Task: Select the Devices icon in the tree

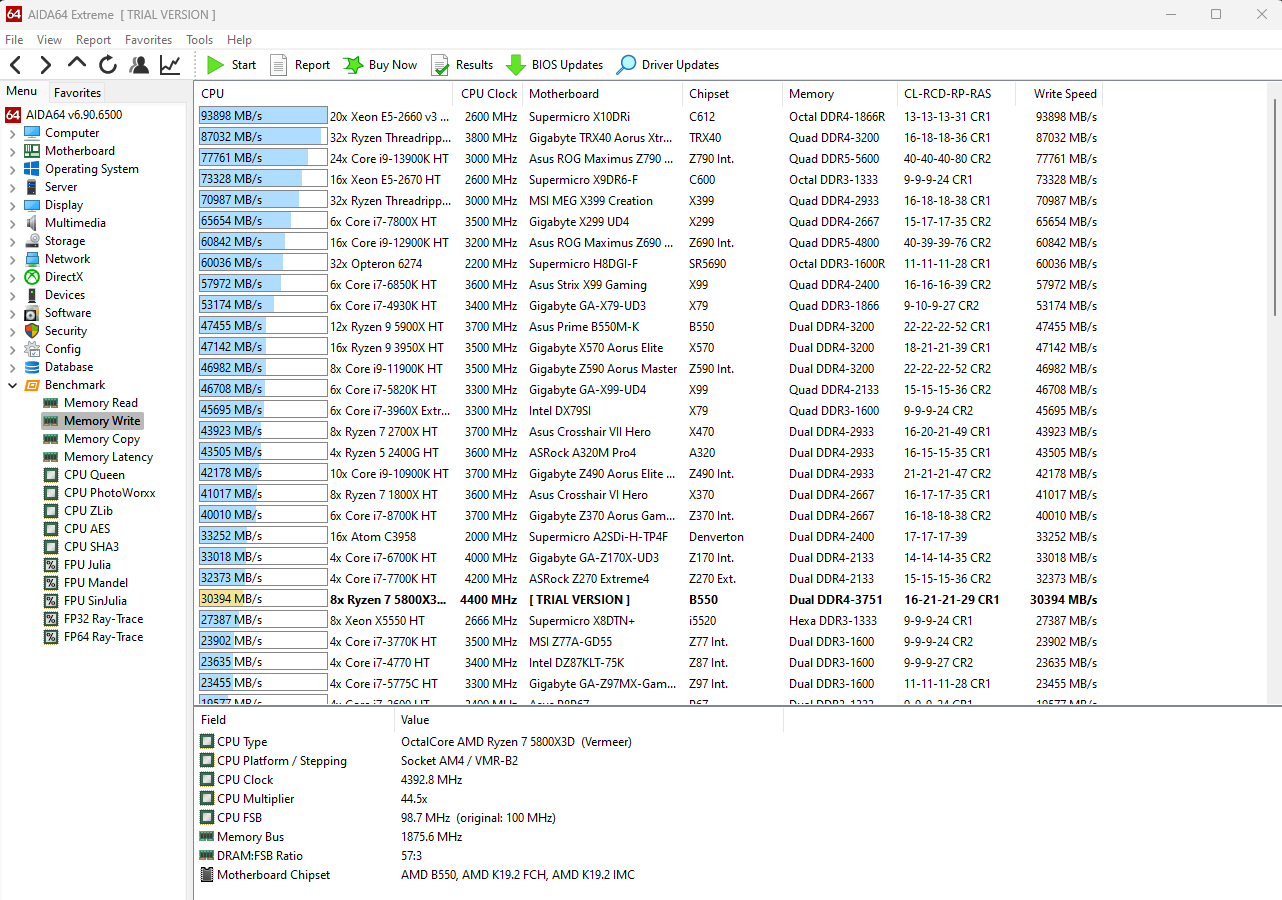Action: [x=32, y=295]
